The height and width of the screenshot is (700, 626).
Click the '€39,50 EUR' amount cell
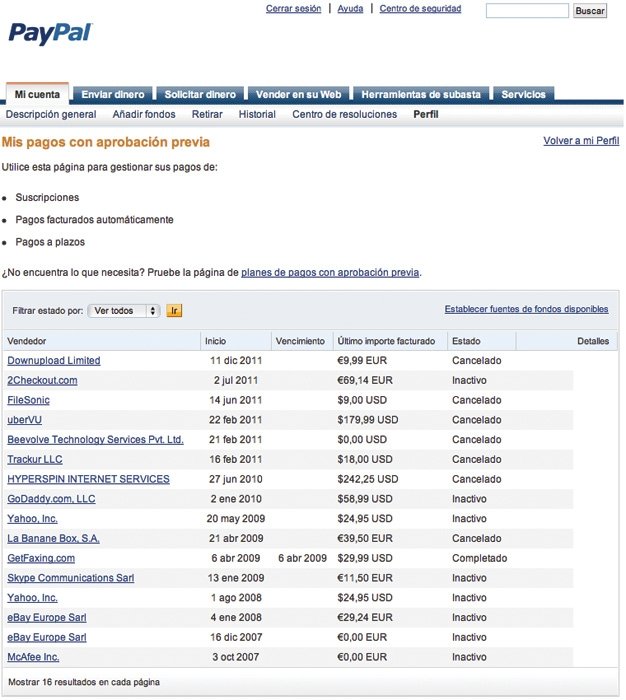(x=365, y=538)
